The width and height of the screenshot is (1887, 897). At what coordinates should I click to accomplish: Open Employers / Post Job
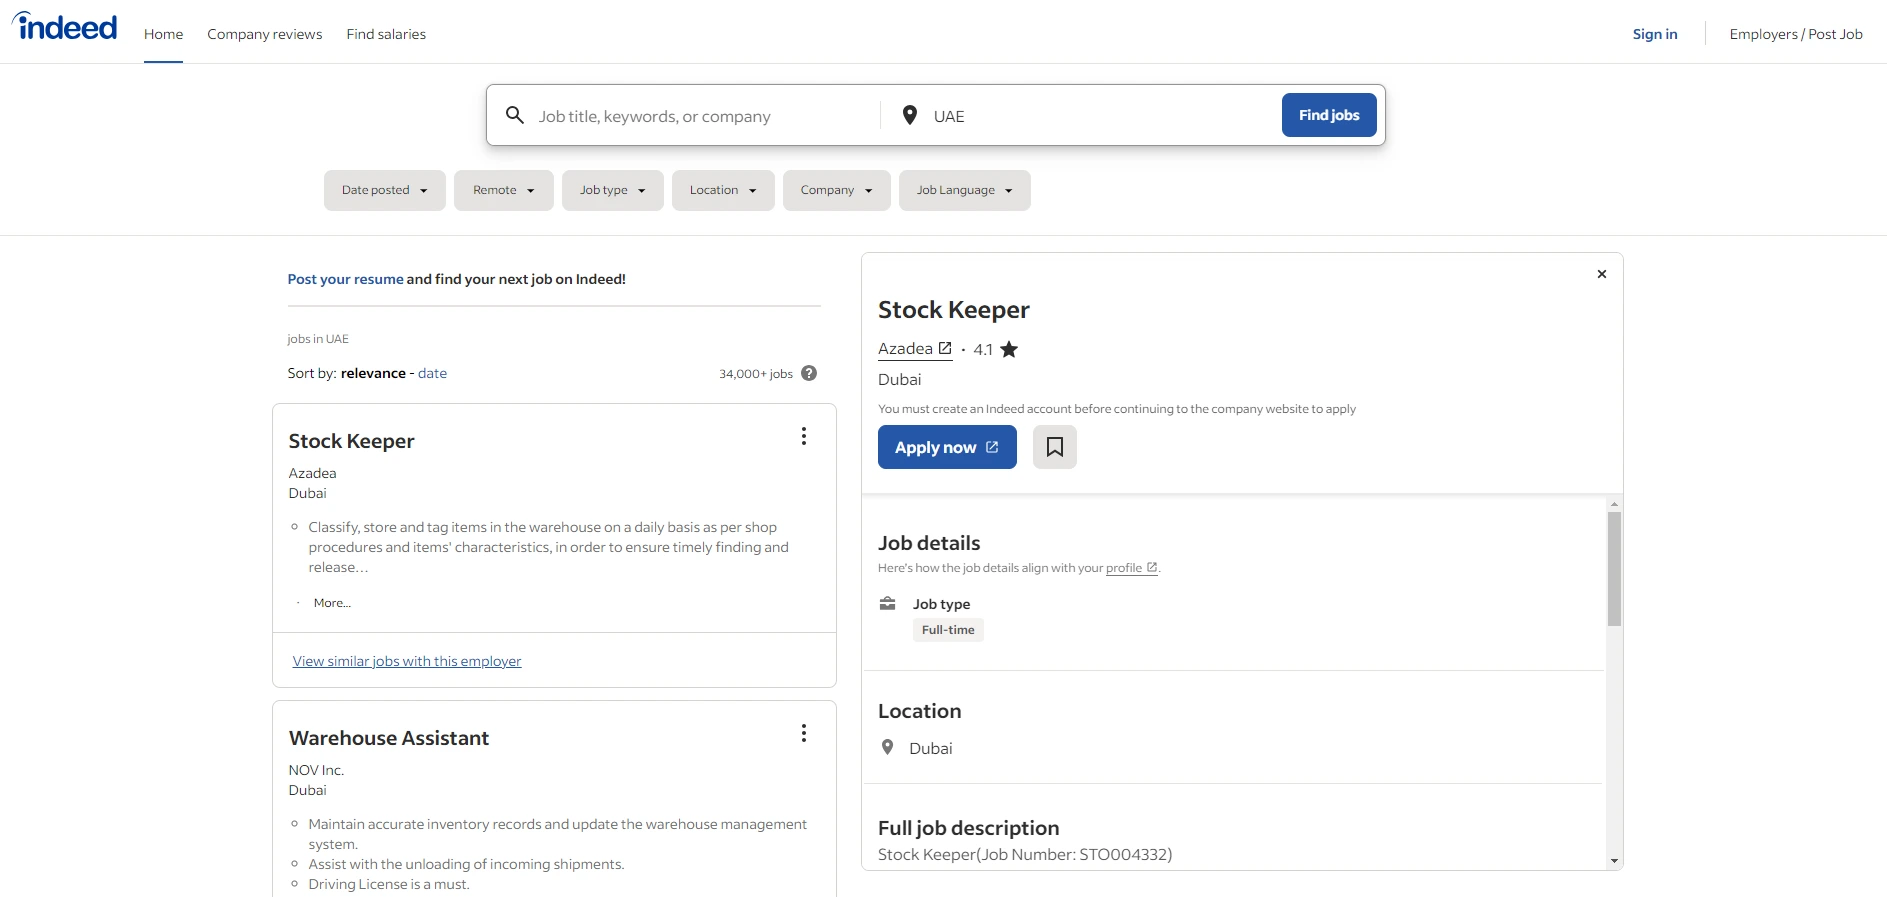tap(1796, 34)
